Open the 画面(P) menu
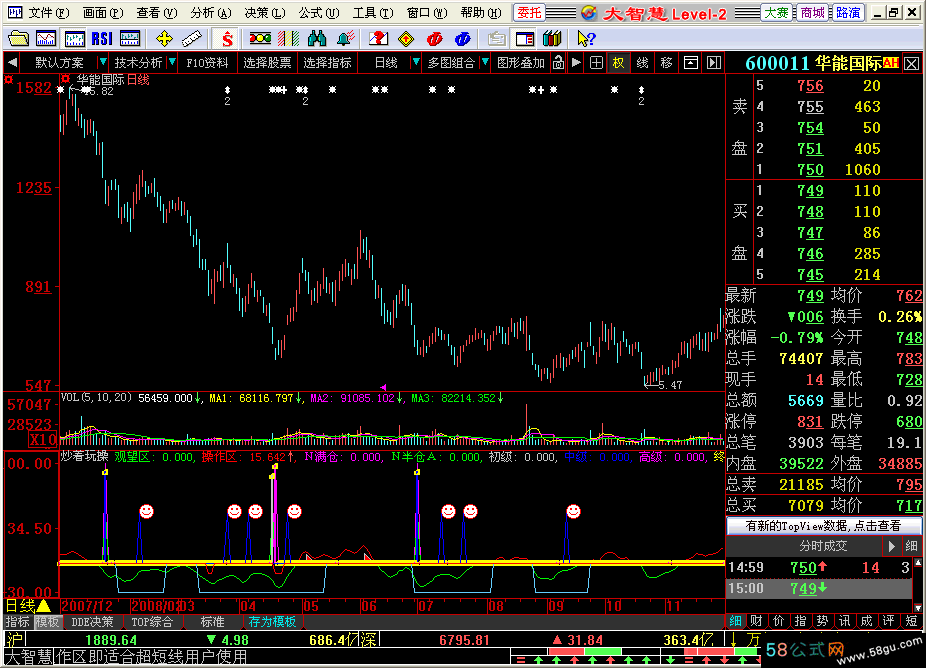 103,13
